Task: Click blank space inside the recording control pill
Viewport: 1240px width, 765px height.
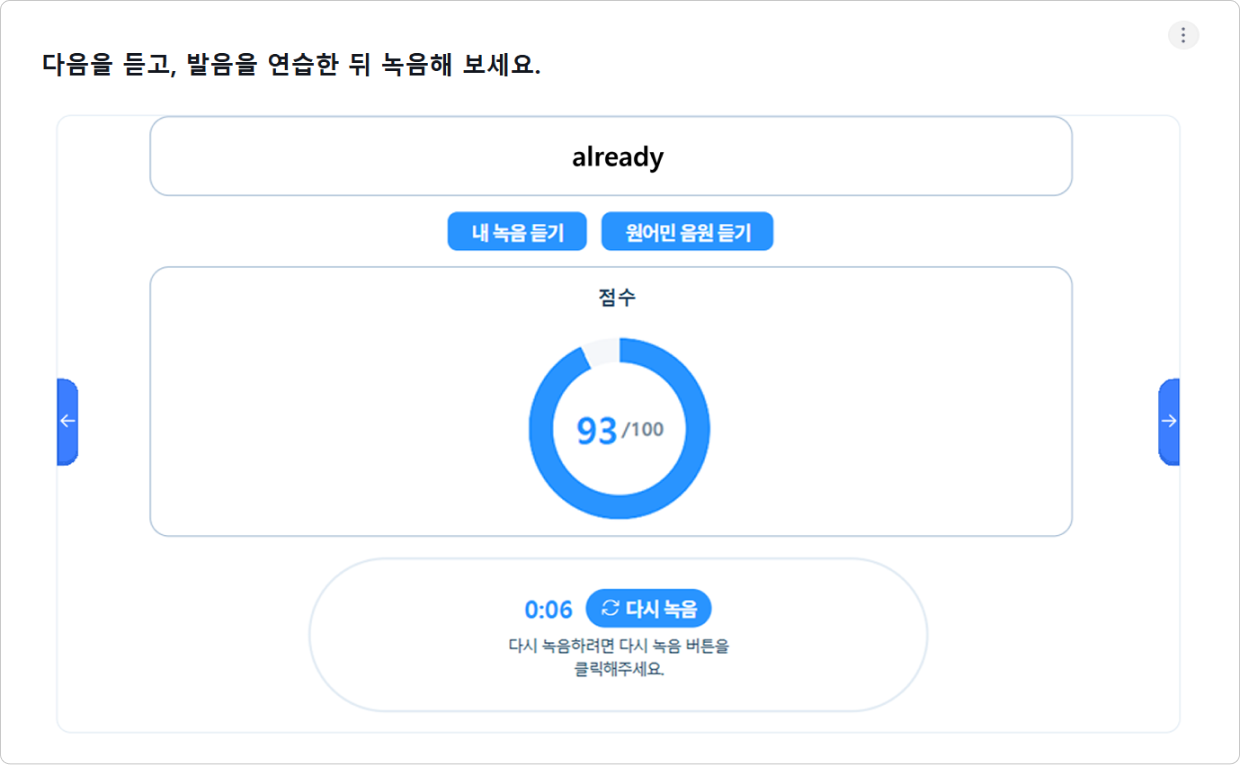Action: click(400, 635)
